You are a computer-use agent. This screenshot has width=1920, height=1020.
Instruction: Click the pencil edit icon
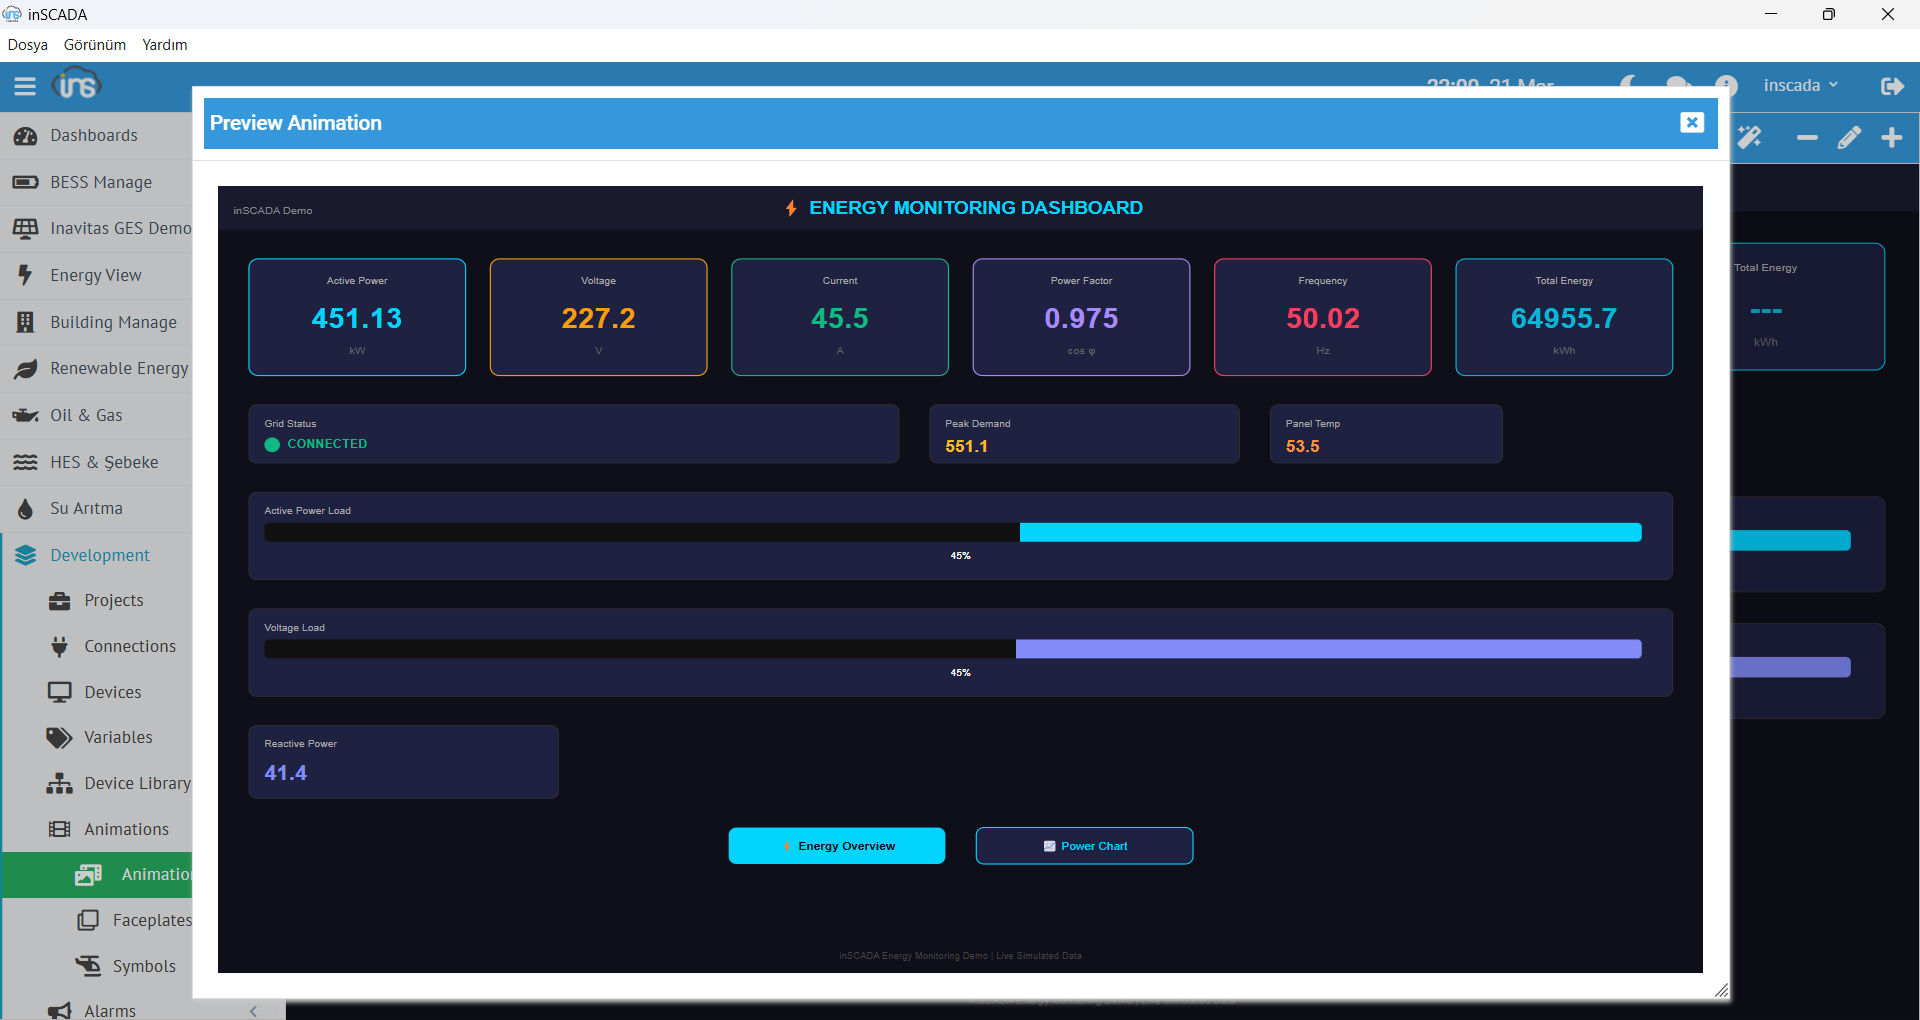(x=1849, y=138)
